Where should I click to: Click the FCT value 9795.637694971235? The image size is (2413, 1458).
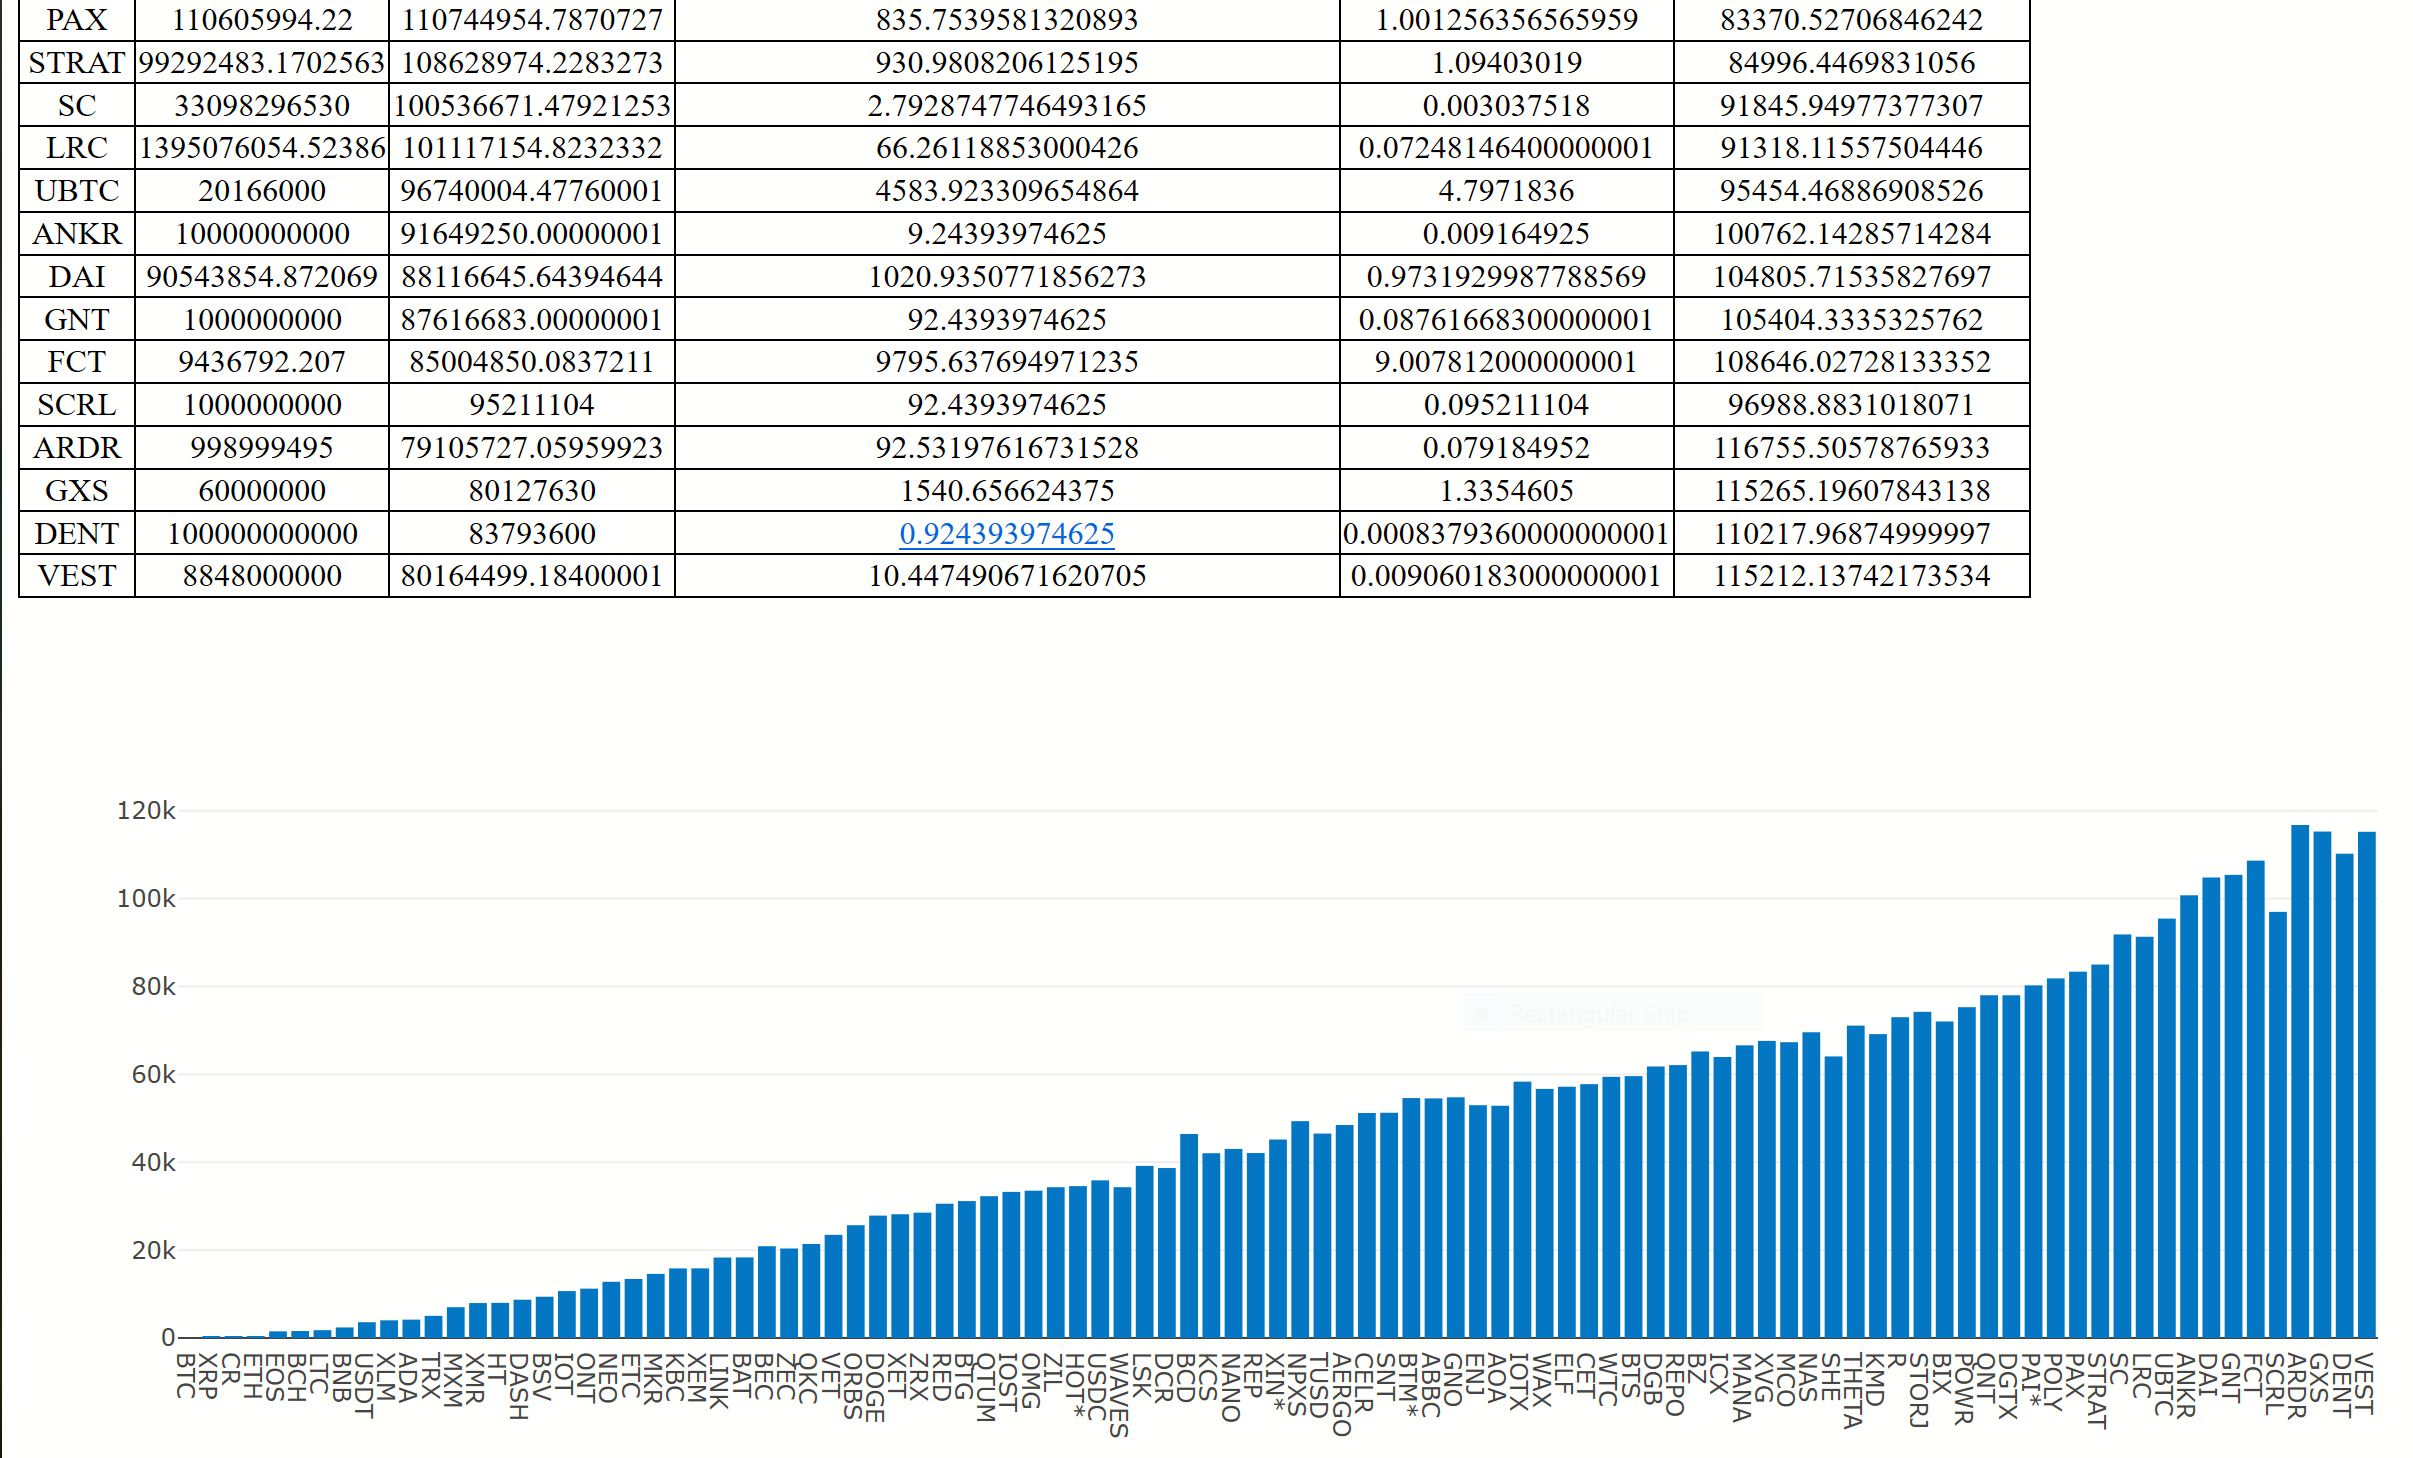click(1007, 362)
